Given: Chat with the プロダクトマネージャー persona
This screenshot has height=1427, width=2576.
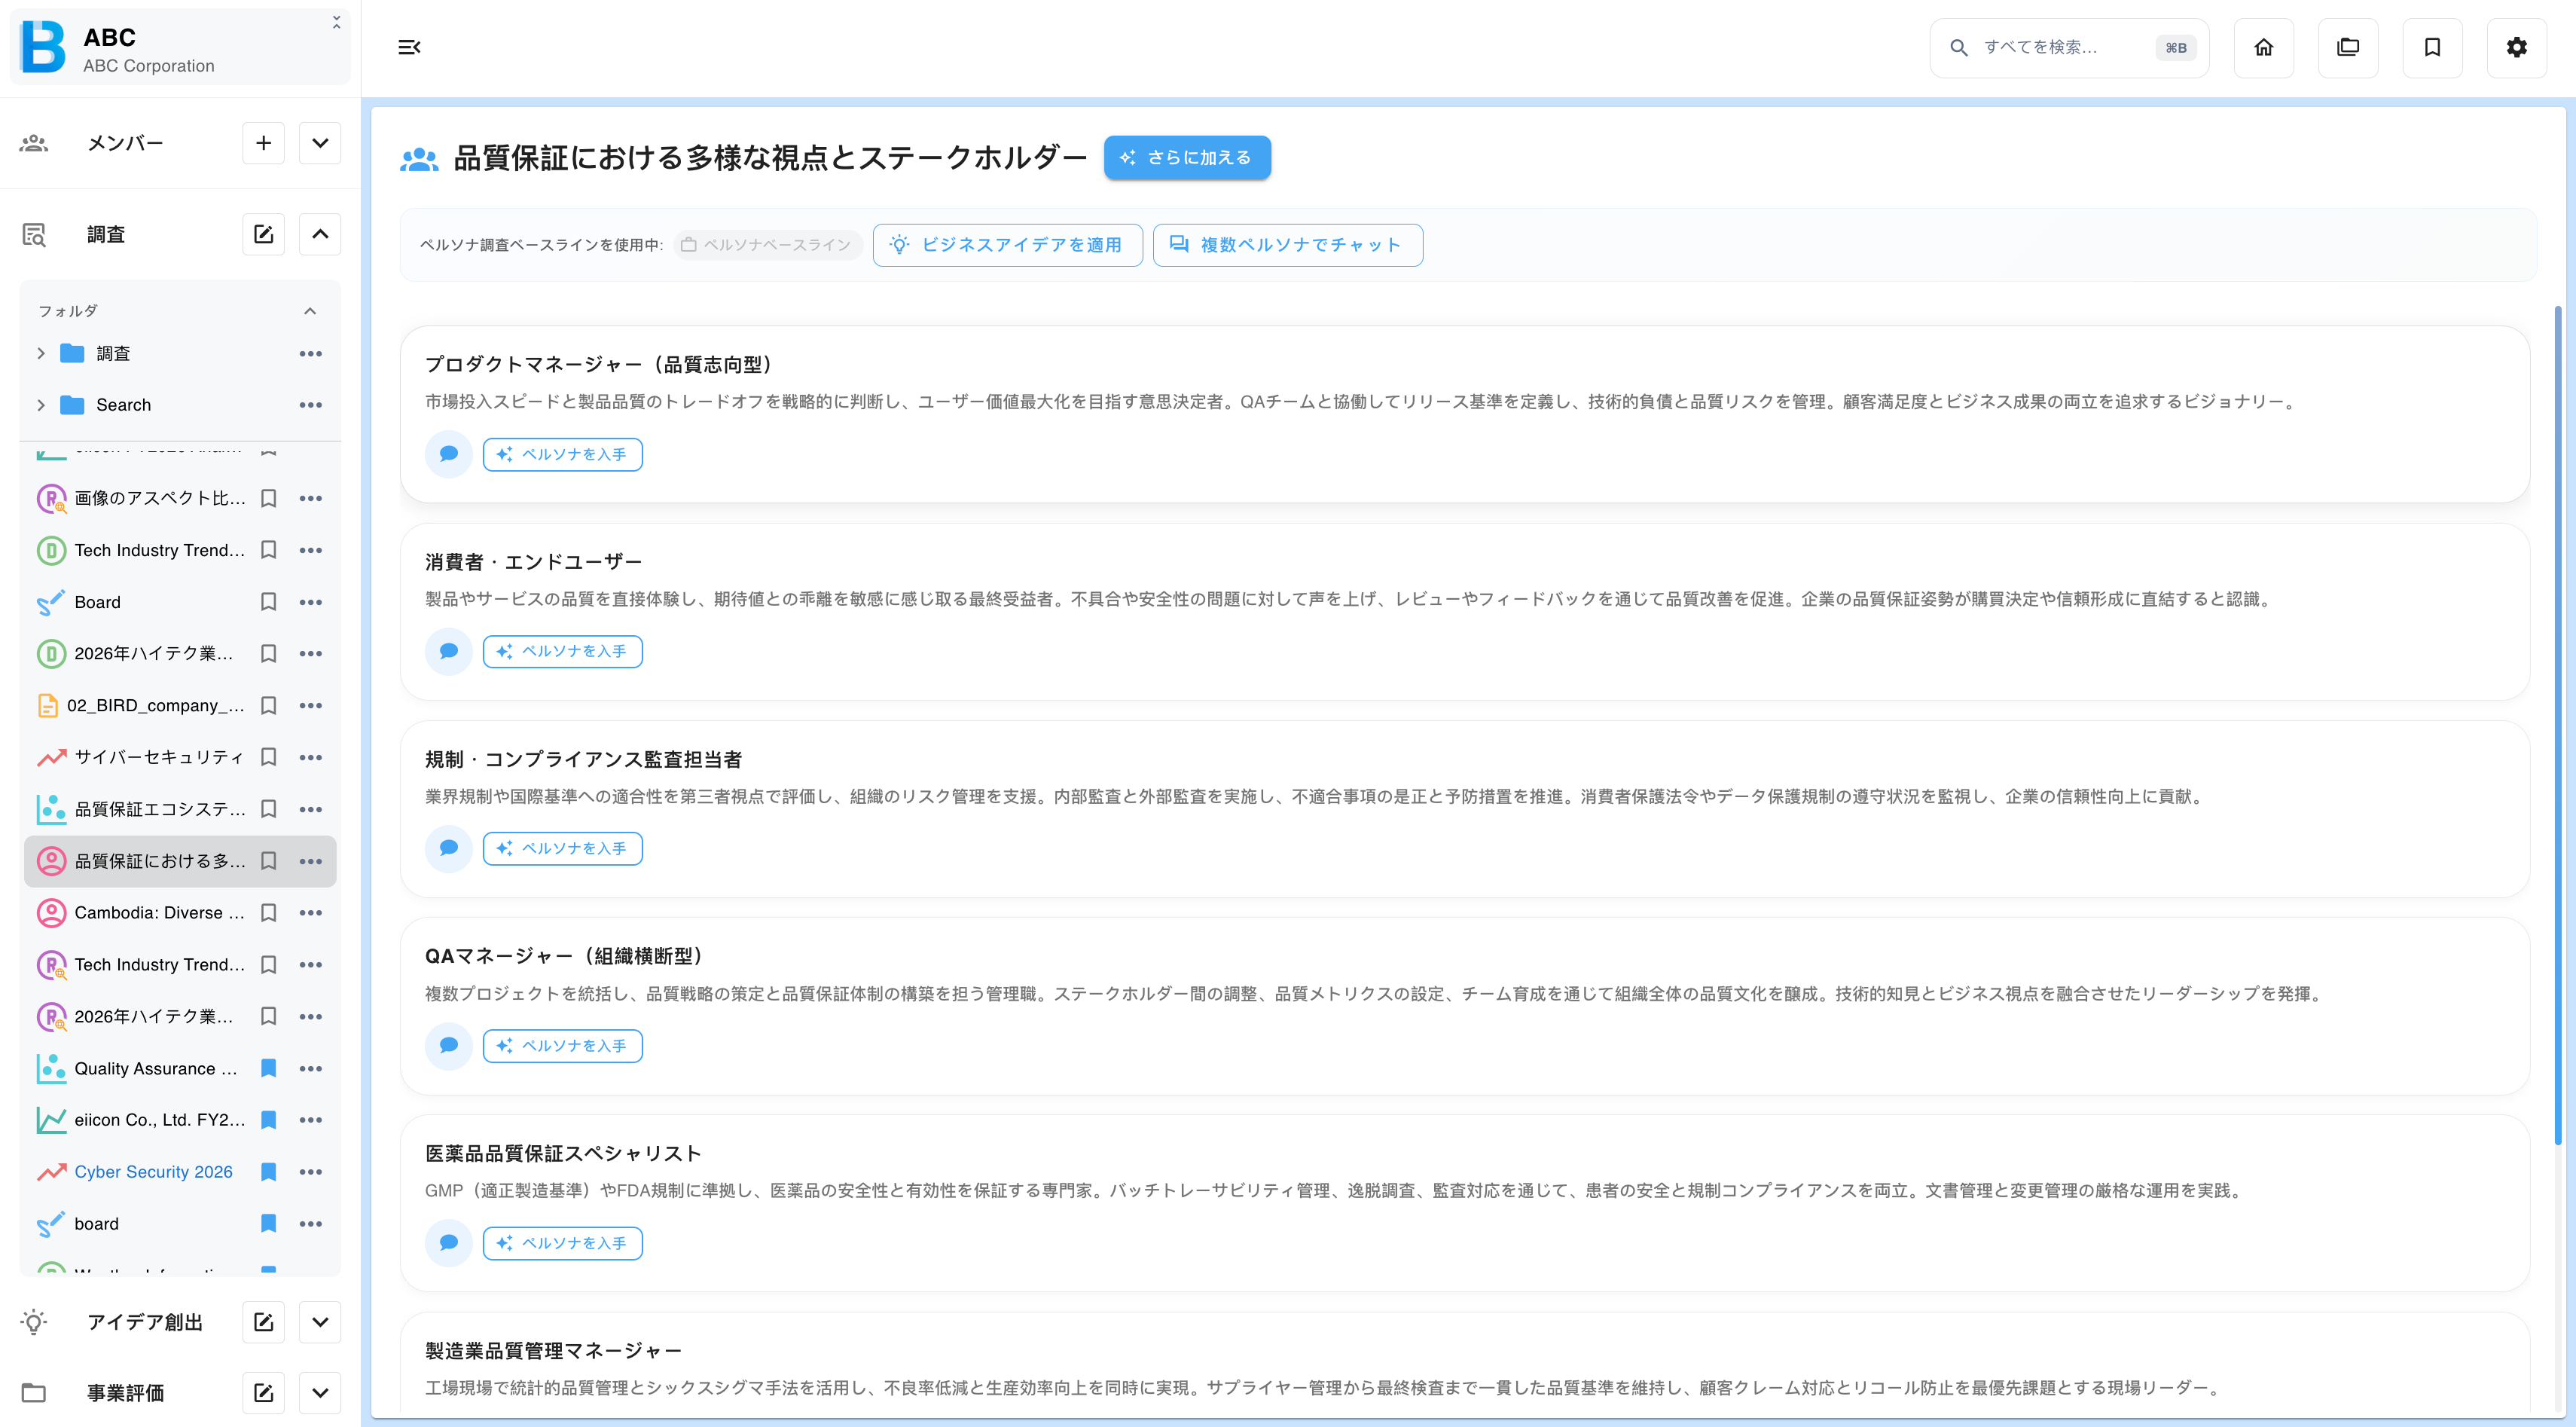Looking at the screenshot, I should (x=448, y=454).
